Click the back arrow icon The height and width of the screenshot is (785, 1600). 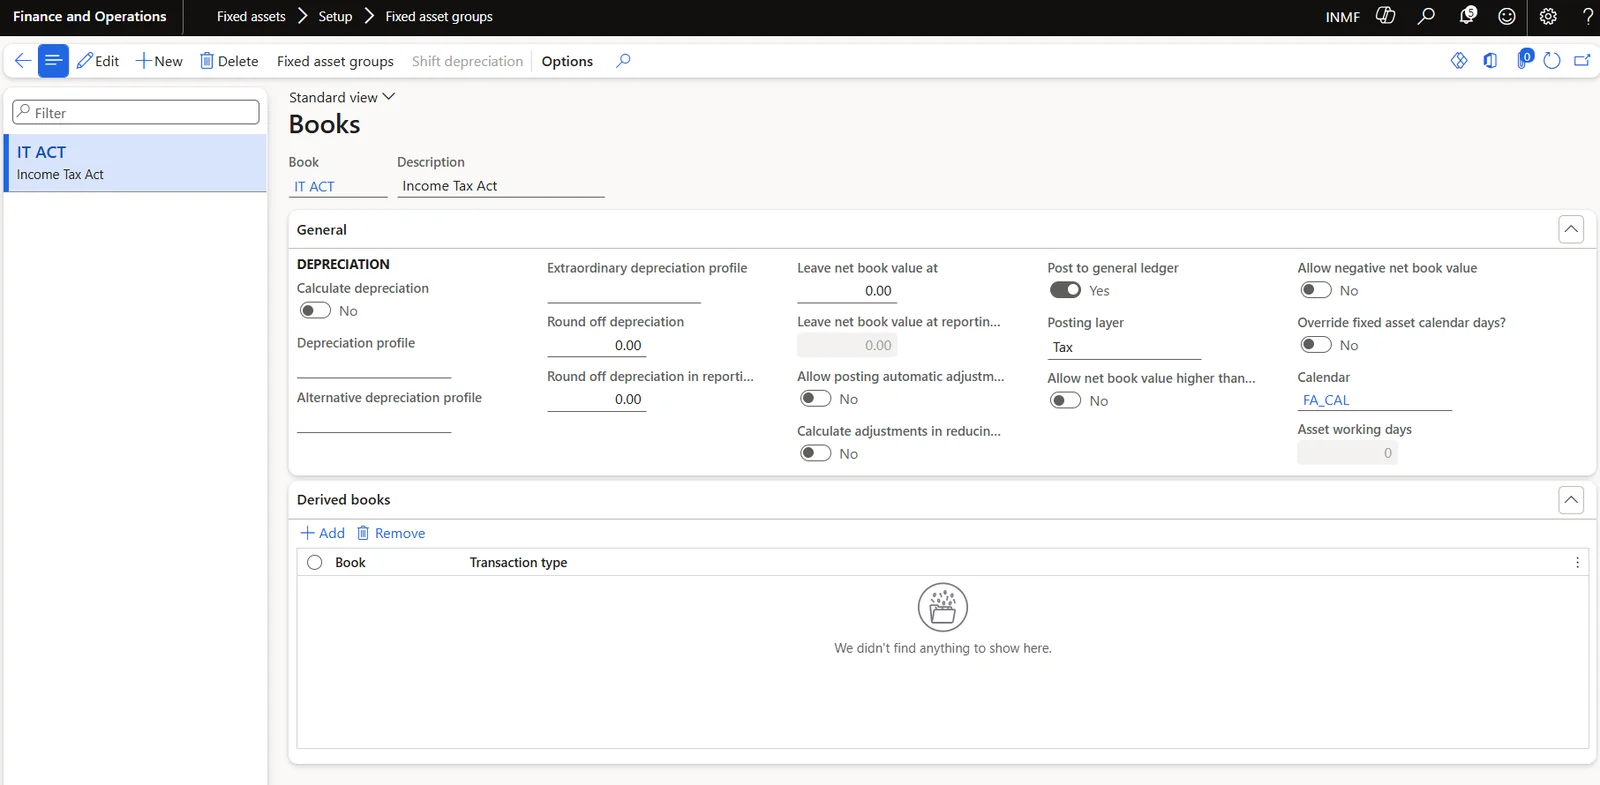[x=22, y=61]
